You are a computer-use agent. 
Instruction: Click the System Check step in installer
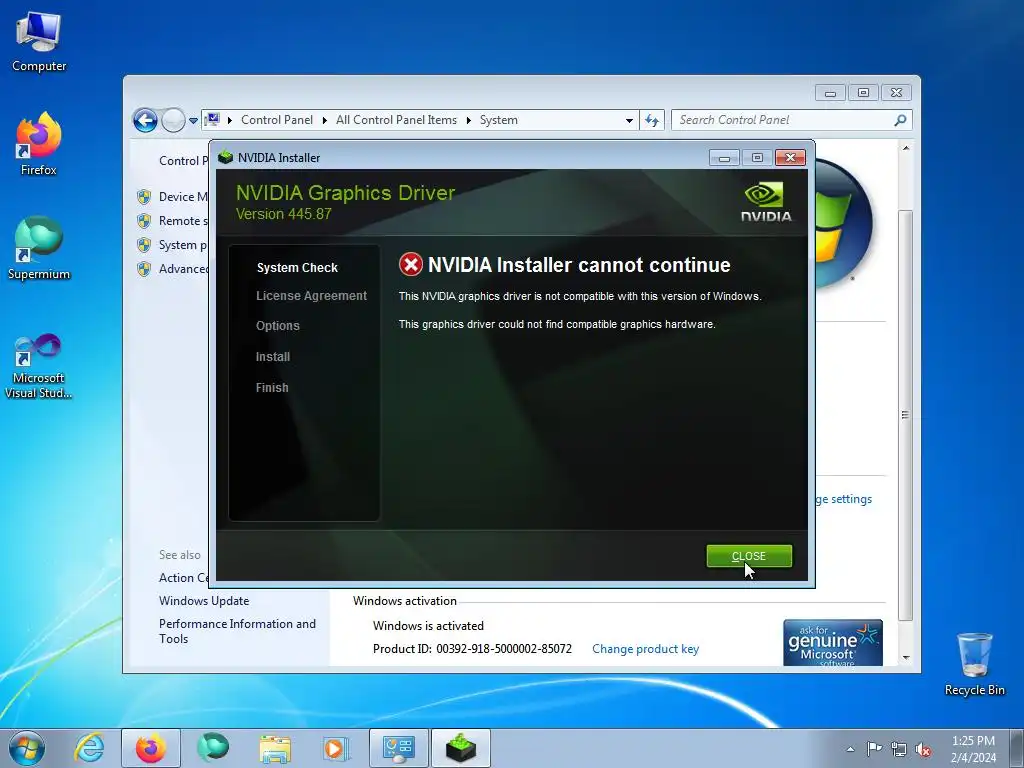[x=297, y=268]
